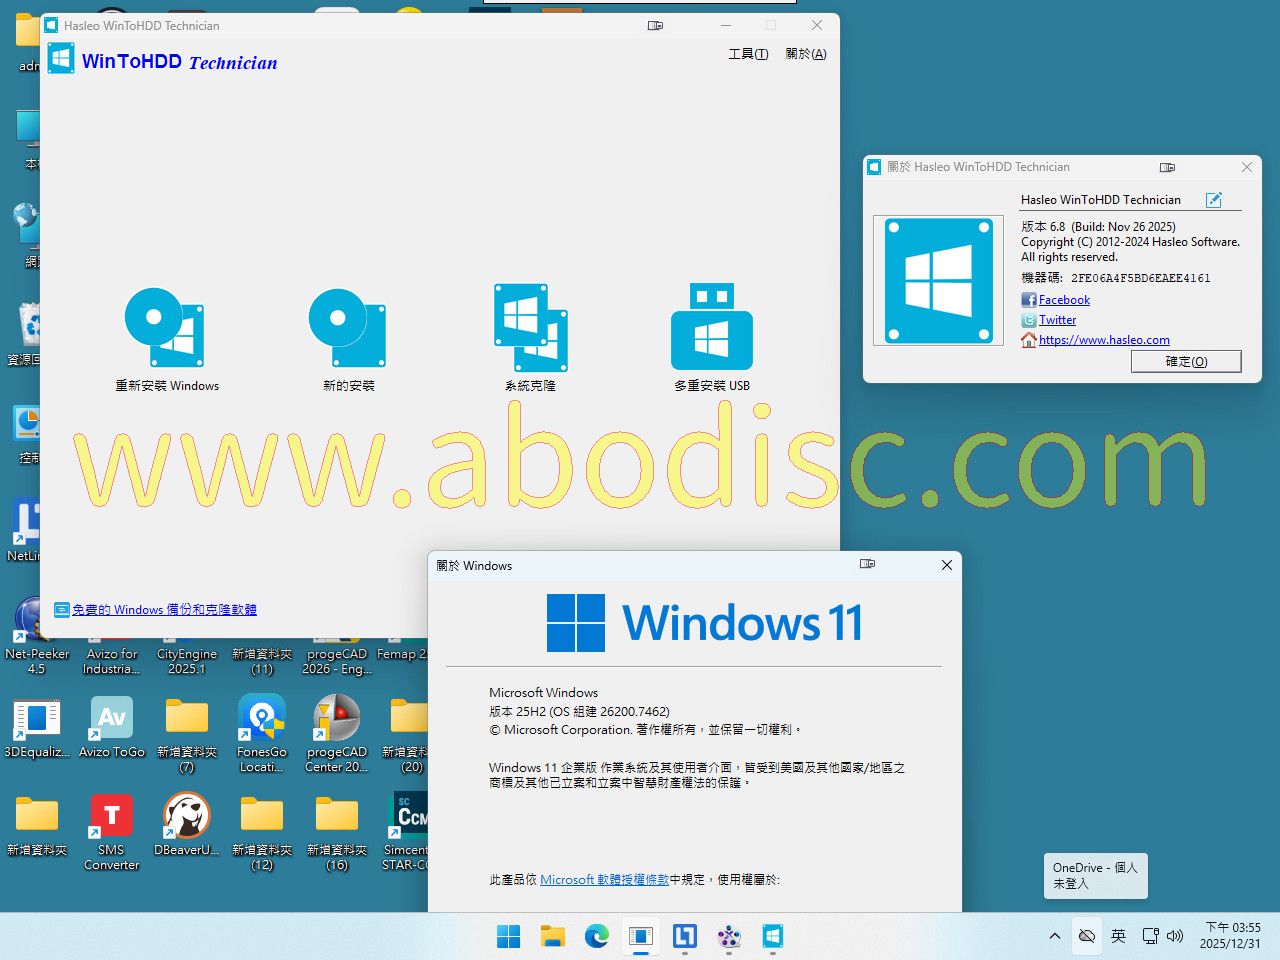1280x960 pixels.
Task: Expand the hidden system tray icons chevron
Action: [1054, 937]
